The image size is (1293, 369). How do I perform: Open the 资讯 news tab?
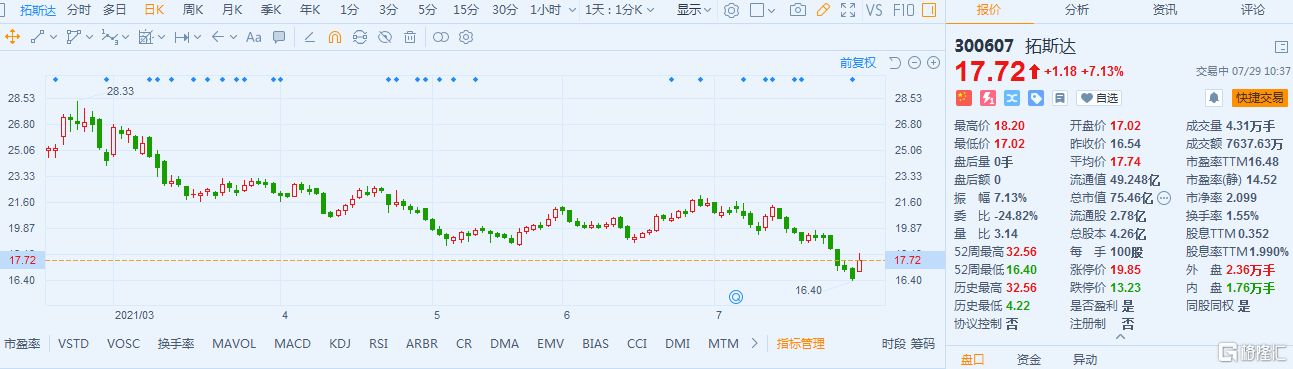coord(1165,10)
